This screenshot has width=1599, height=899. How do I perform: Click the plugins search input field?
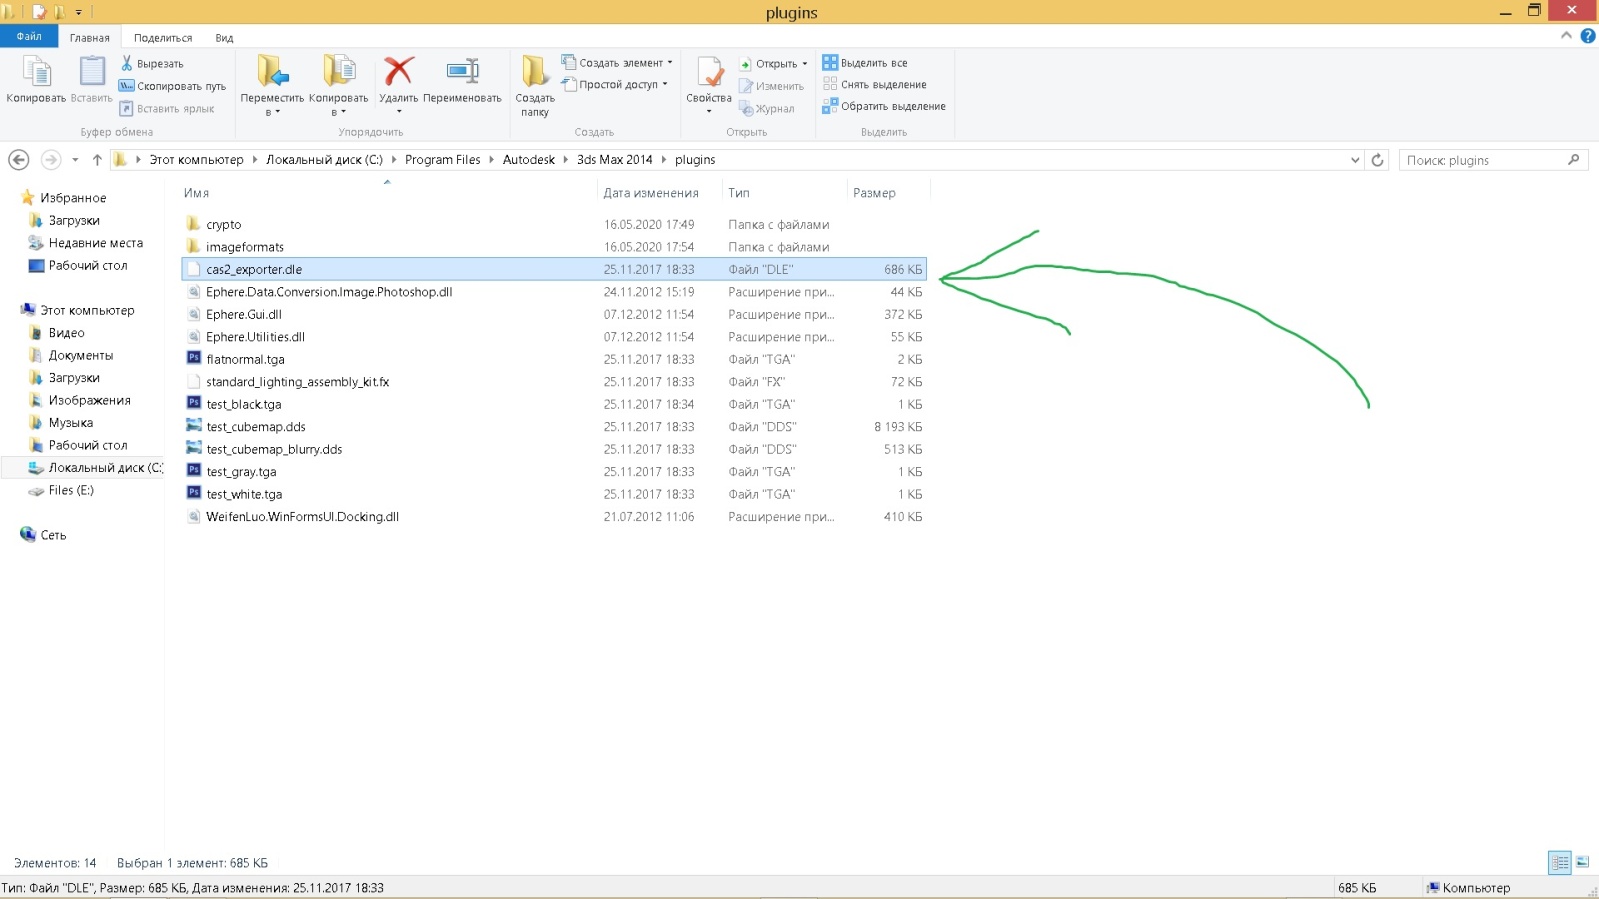coord(1483,160)
